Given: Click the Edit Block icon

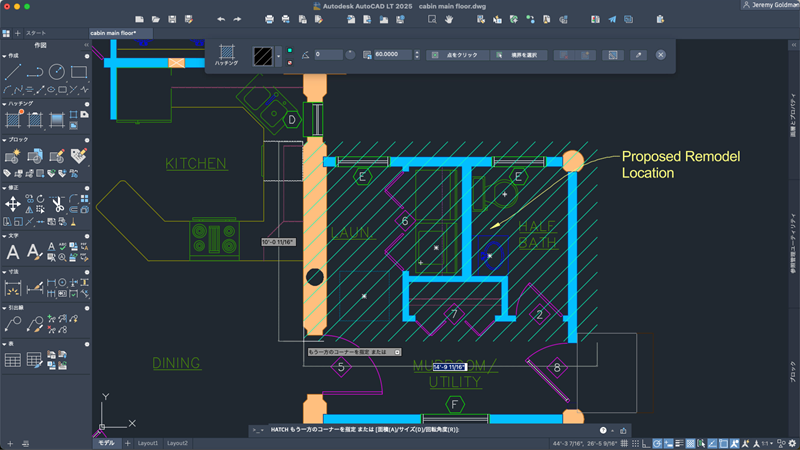Looking at the screenshot, I should pyautogui.click(x=57, y=156).
